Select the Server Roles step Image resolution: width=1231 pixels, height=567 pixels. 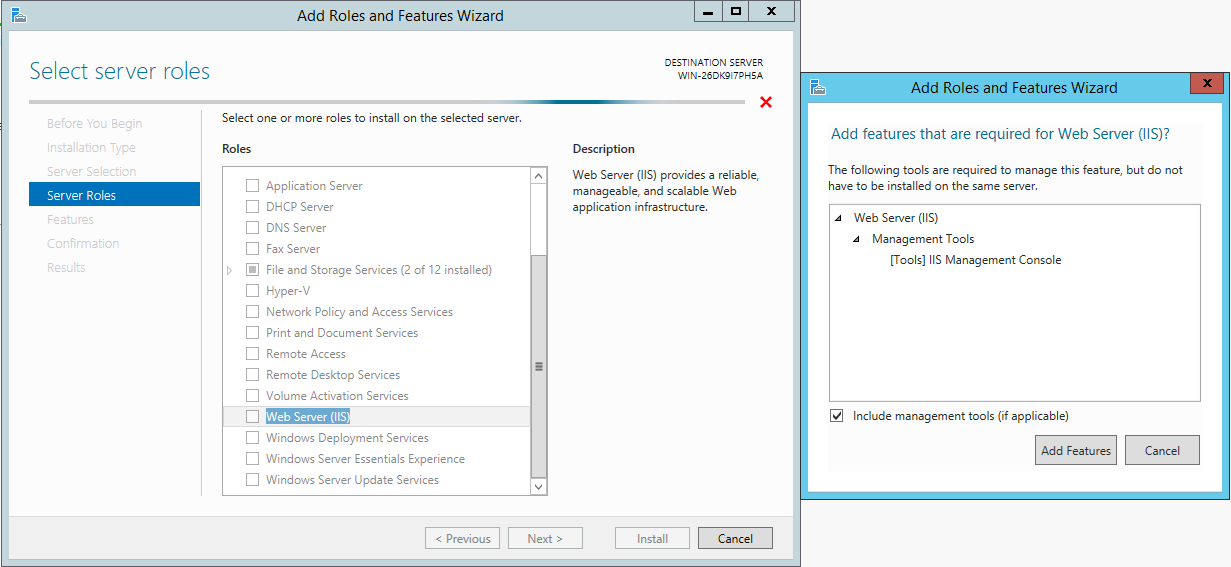(115, 195)
